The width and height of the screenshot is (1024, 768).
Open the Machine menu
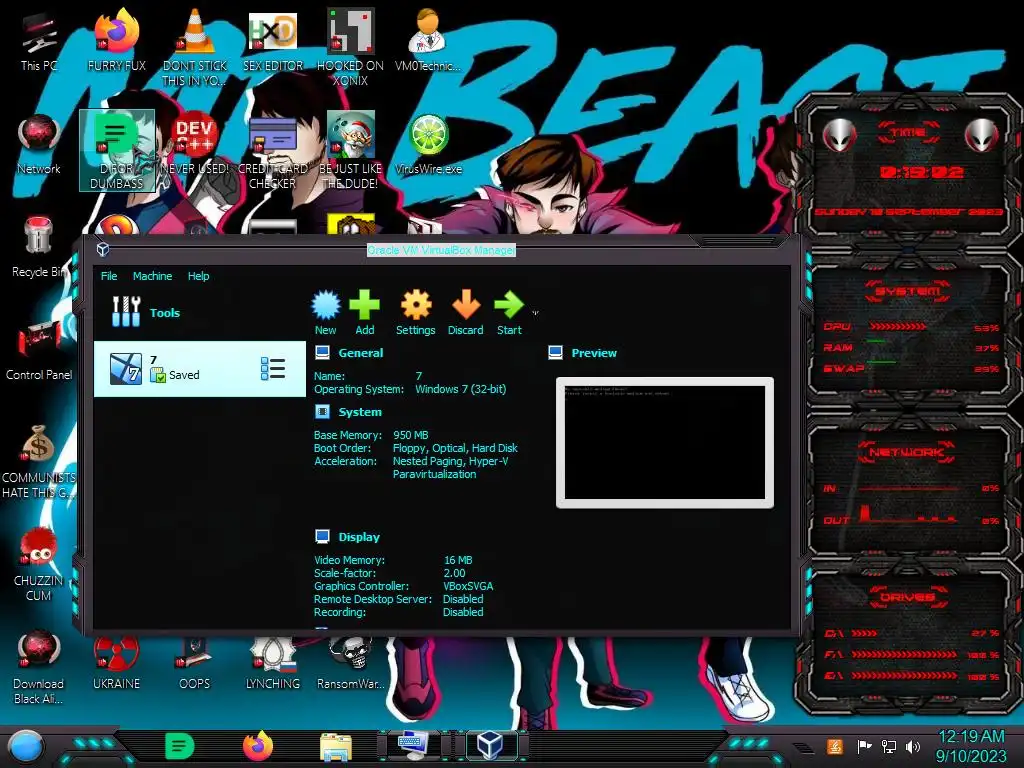coord(152,276)
